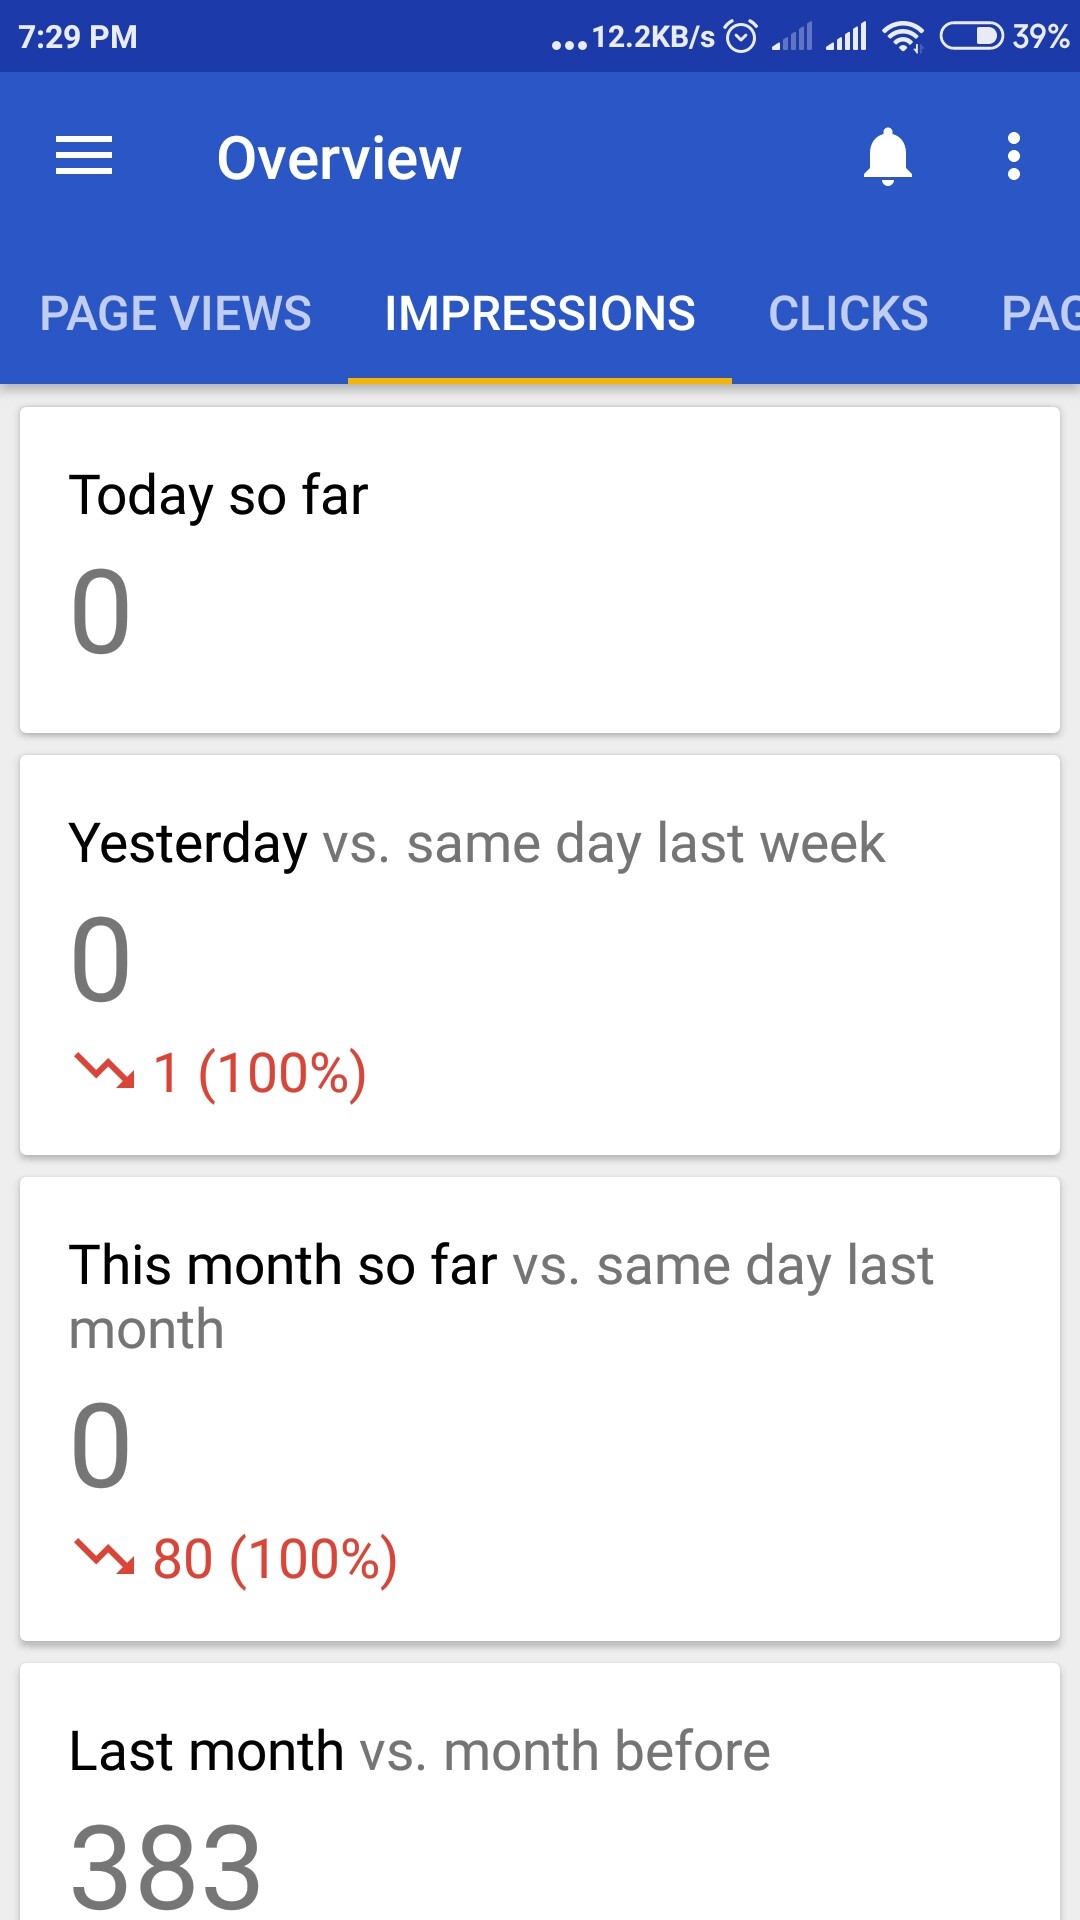Tap the red down-trend arrow under This month

(x=104, y=1557)
